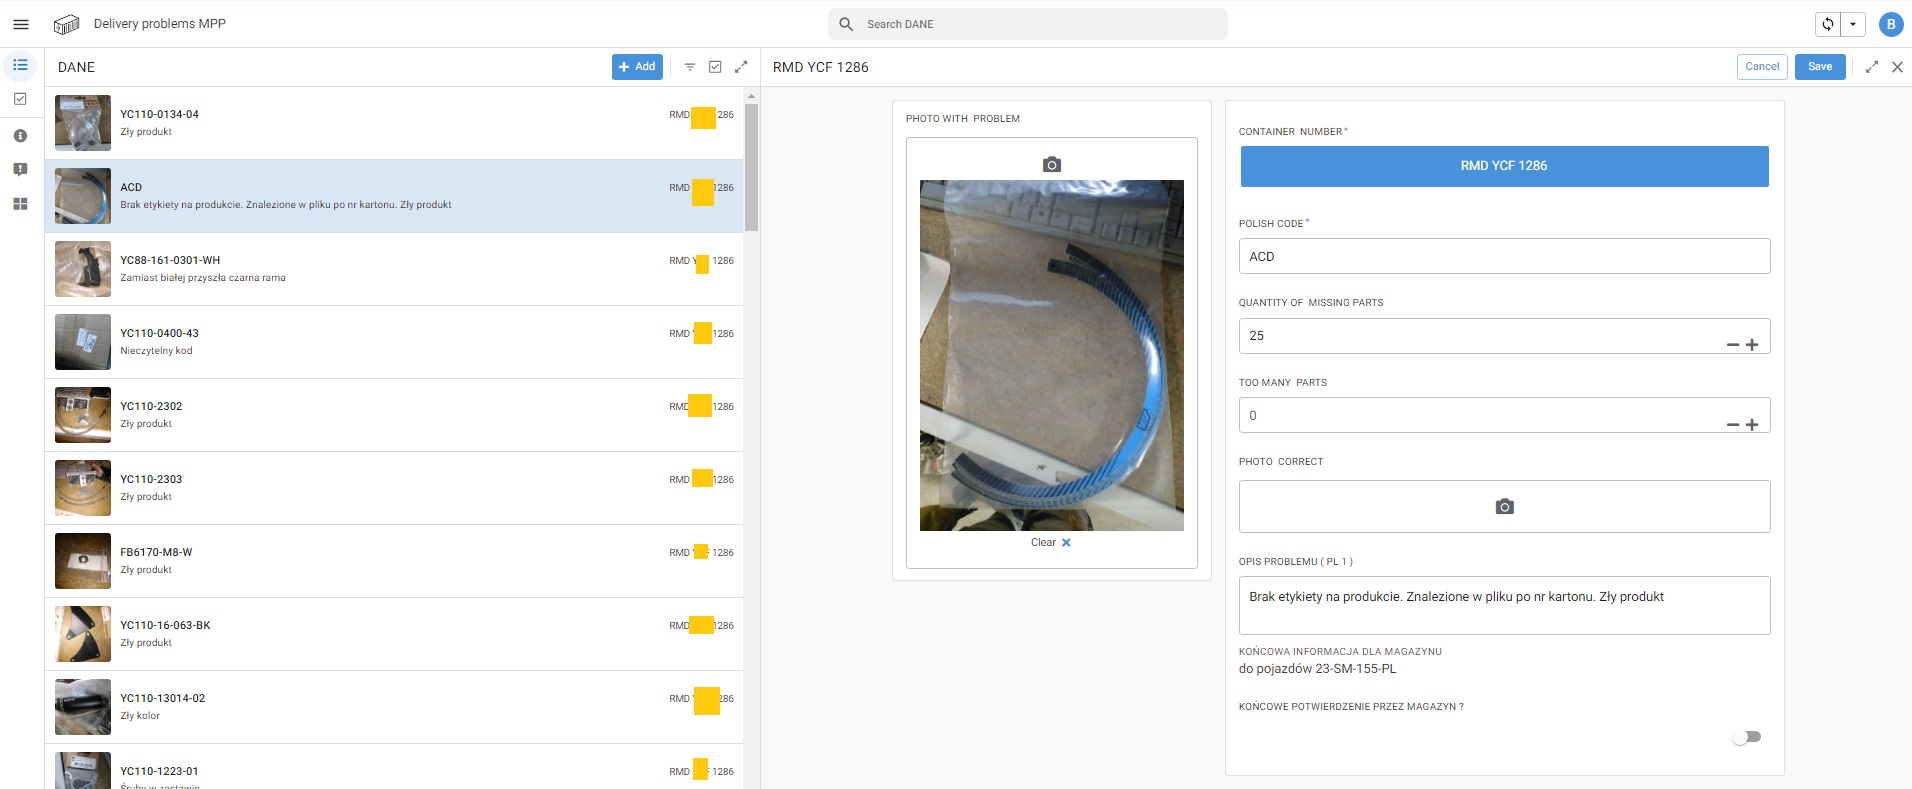Open the info icon in left sidebar
This screenshot has width=1912, height=789.
pyautogui.click(x=20, y=136)
